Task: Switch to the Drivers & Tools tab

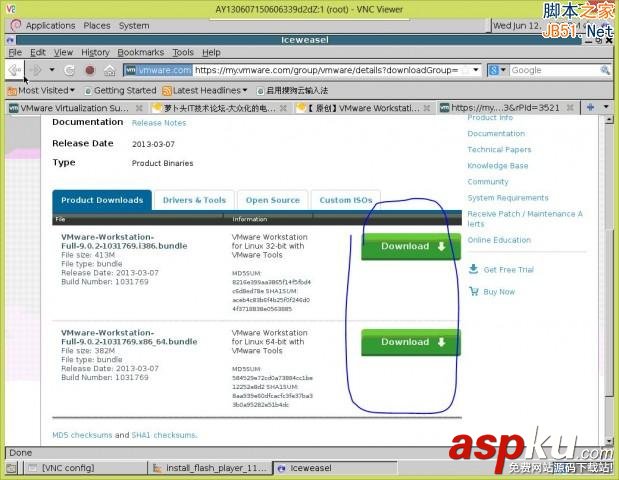Action: click(x=194, y=201)
